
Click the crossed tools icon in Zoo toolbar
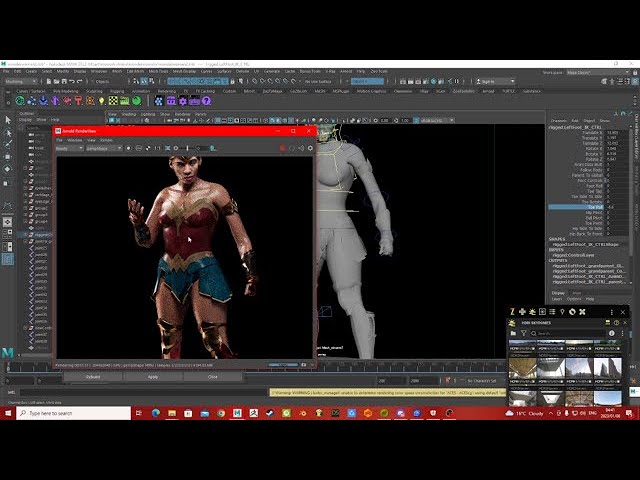[582, 312]
